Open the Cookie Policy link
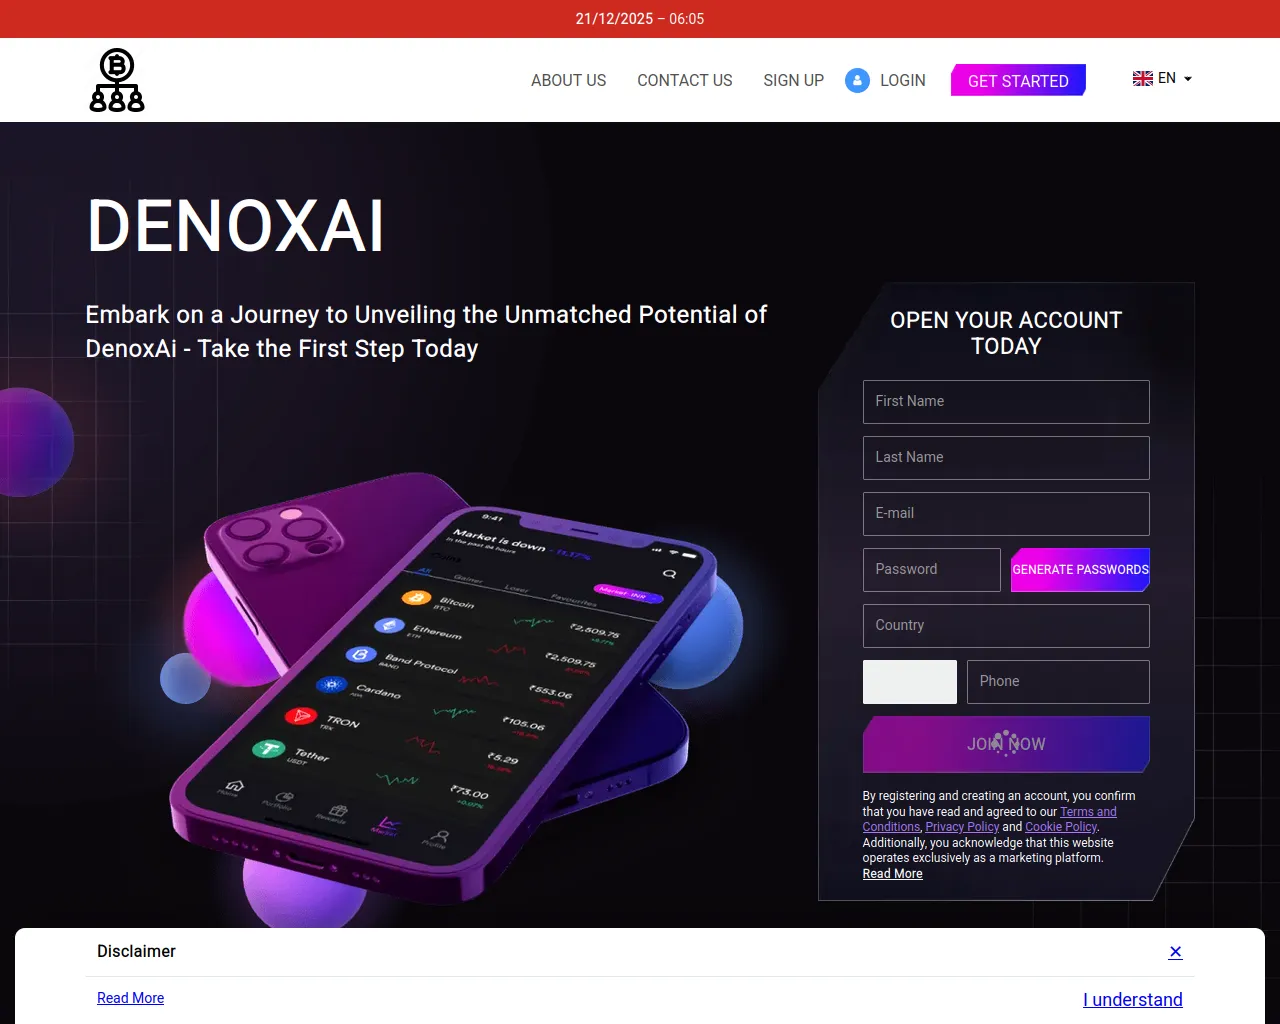The width and height of the screenshot is (1280, 1024). click(1061, 827)
